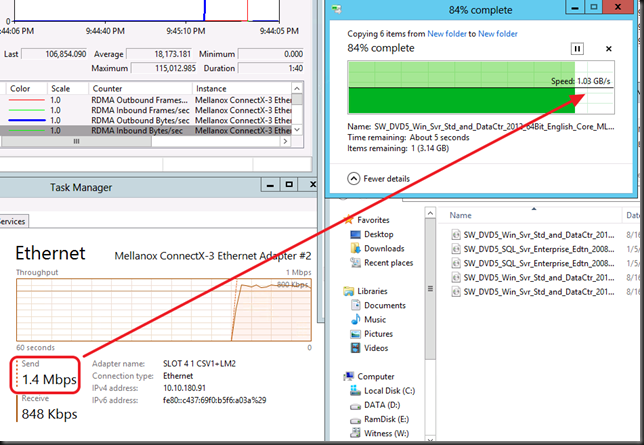Maximize the Task Manager window
The width and height of the screenshot is (644, 445).
click(x=289, y=185)
